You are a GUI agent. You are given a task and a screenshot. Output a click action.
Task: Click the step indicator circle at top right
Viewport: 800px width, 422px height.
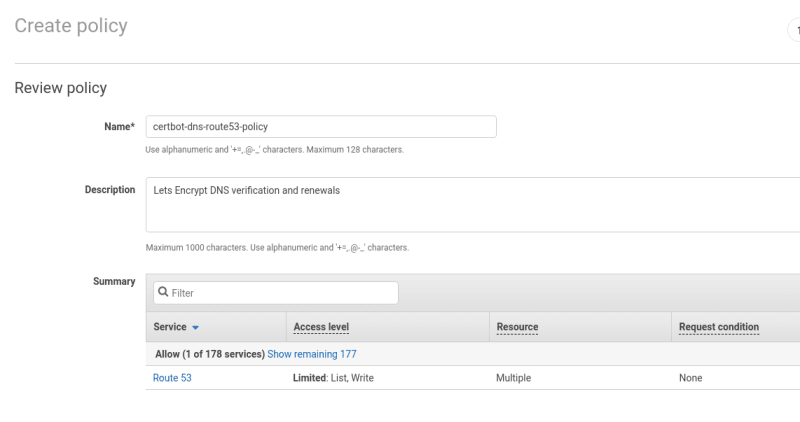pos(795,30)
